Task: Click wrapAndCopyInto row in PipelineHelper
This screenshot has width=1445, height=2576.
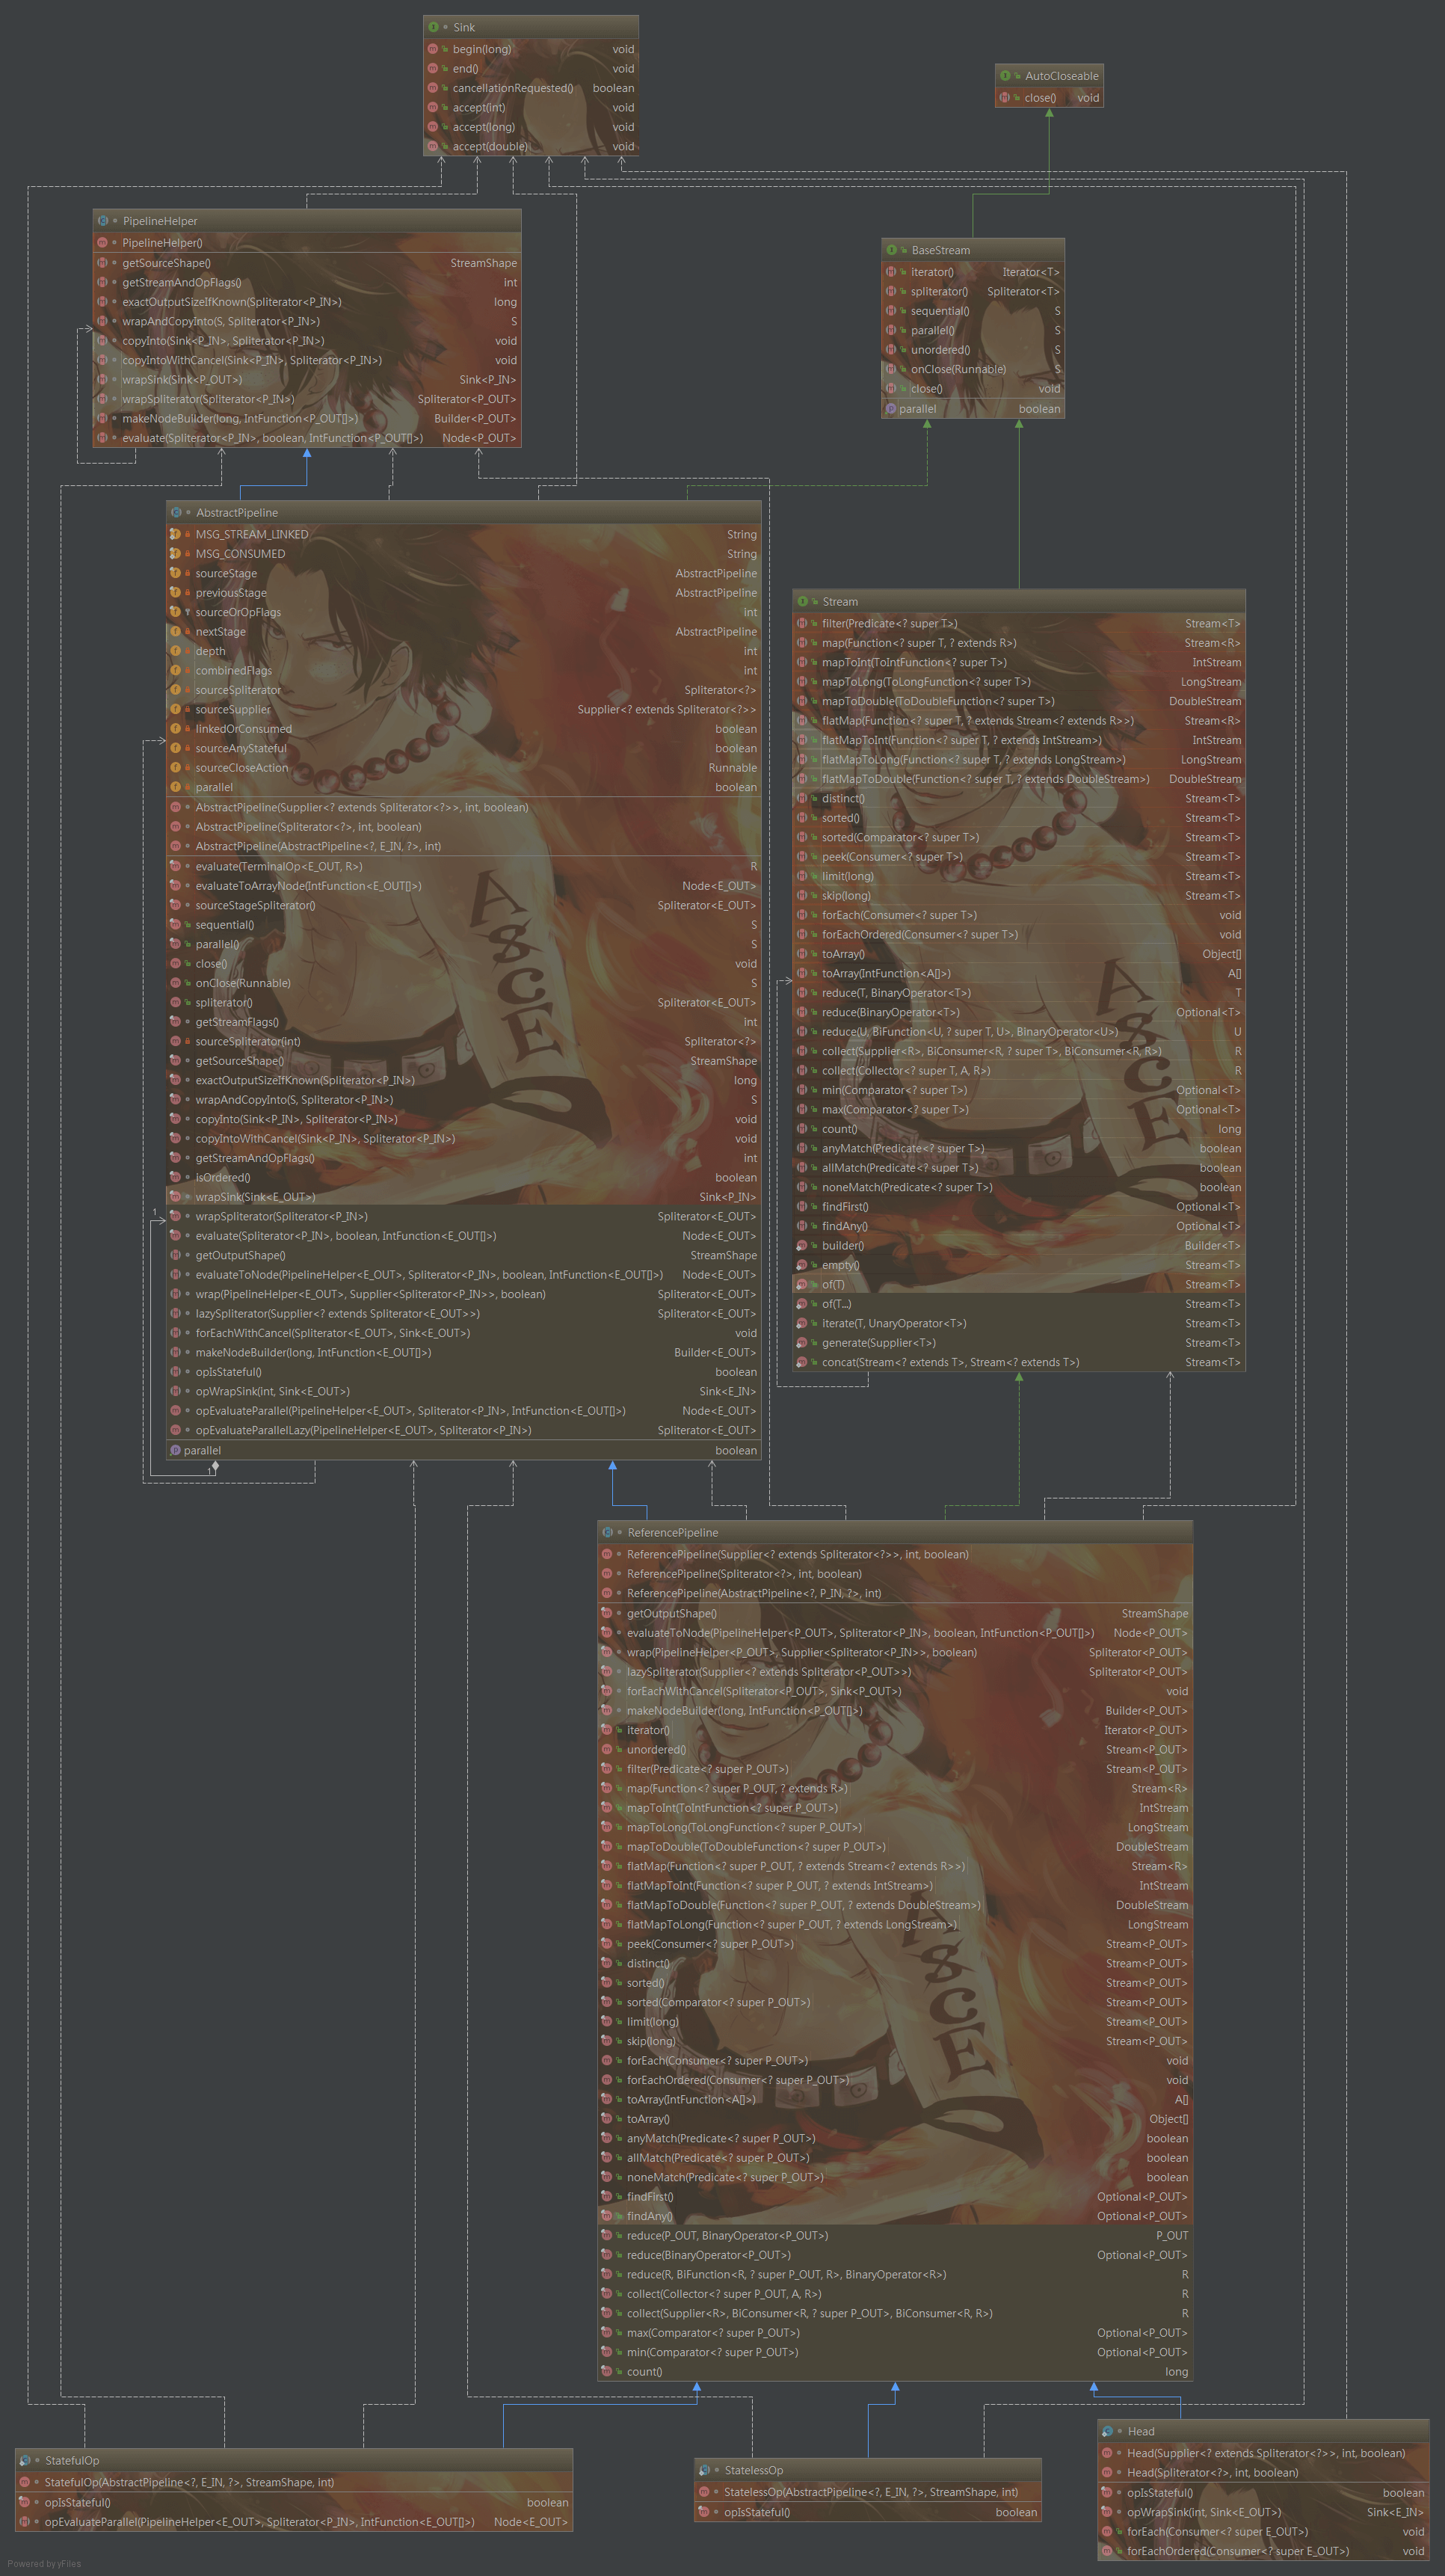Action: (307, 322)
